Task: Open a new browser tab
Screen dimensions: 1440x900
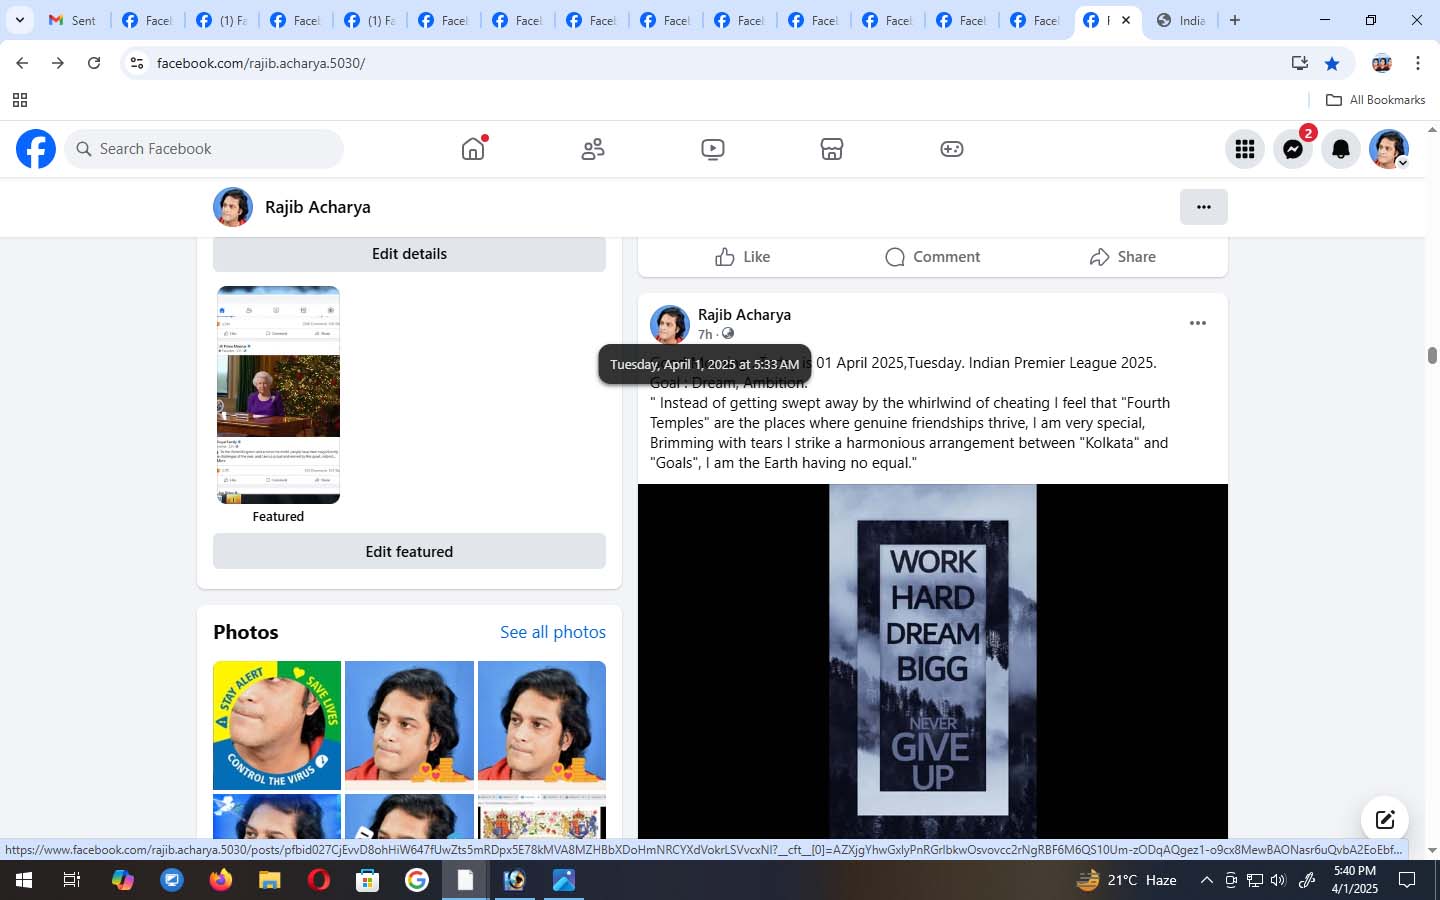Action: tap(1235, 20)
